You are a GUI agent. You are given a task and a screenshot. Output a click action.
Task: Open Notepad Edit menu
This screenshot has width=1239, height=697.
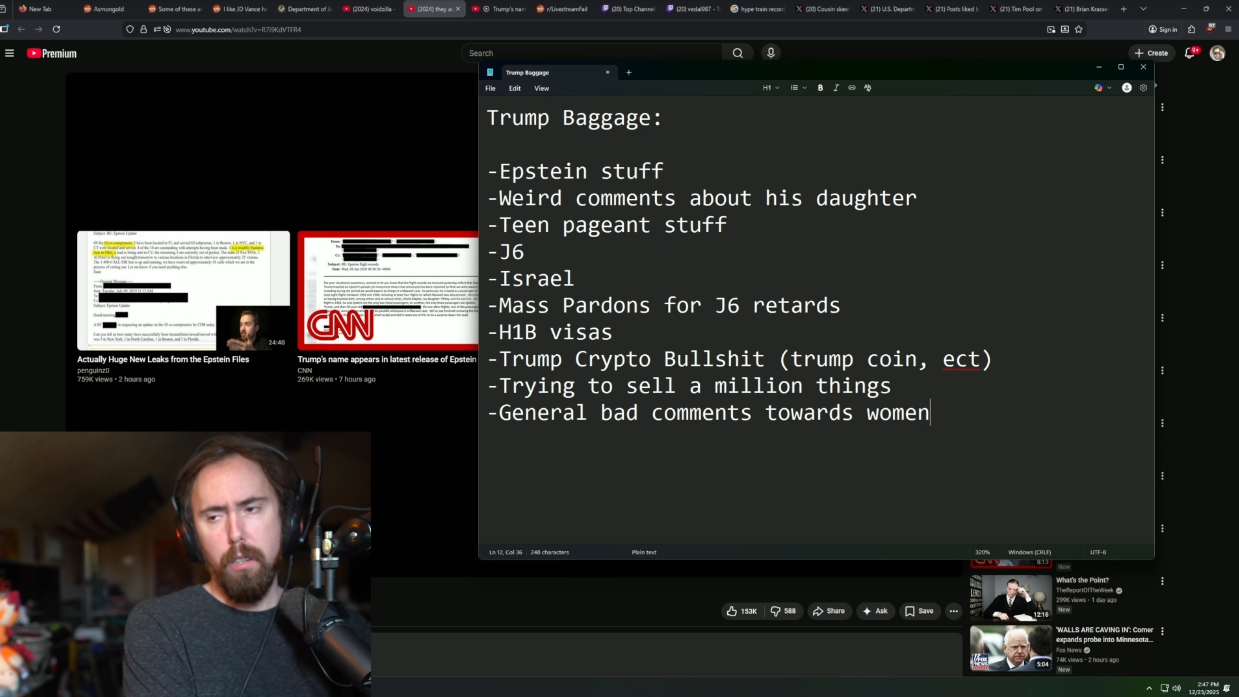(515, 88)
